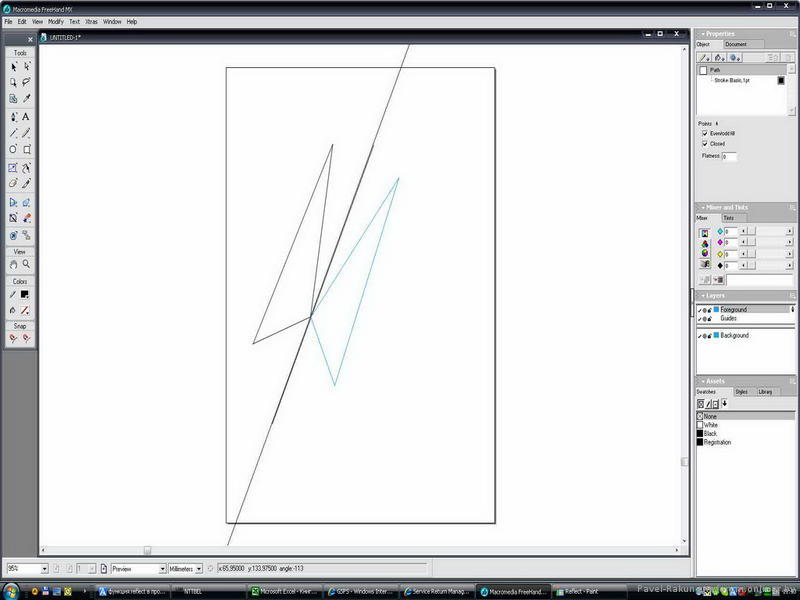Open the Xtras menu
Image resolution: width=800 pixels, height=600 pixels.
(91, 22)
